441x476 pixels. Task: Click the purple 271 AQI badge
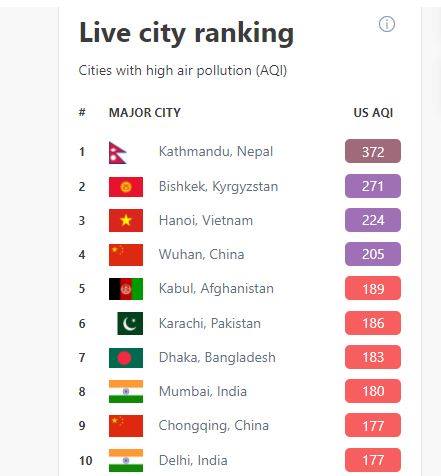[x=373, y=186]
